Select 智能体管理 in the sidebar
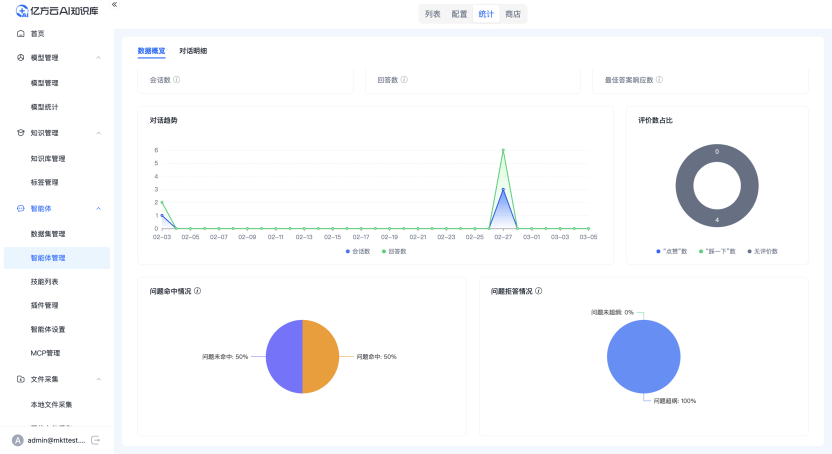This screenshot has height=454, width=832. click(x=57, y=258)
